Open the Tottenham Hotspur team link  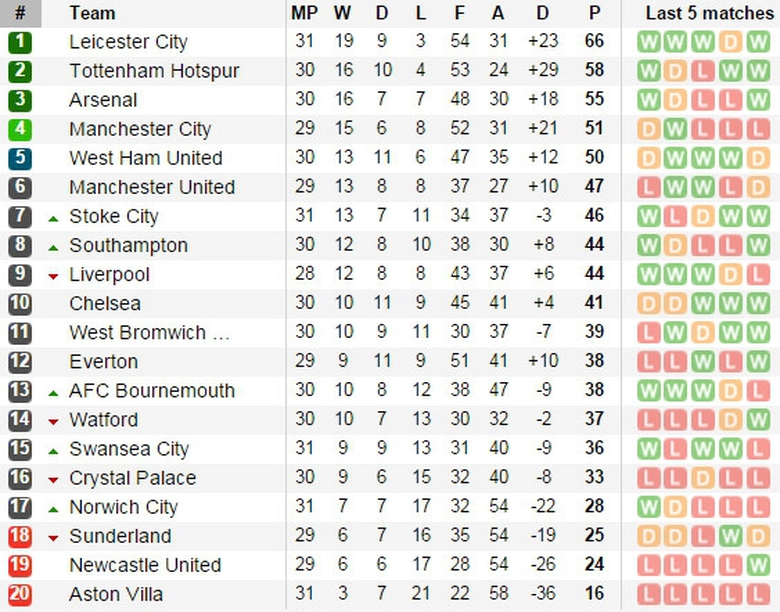coord(154,72)
